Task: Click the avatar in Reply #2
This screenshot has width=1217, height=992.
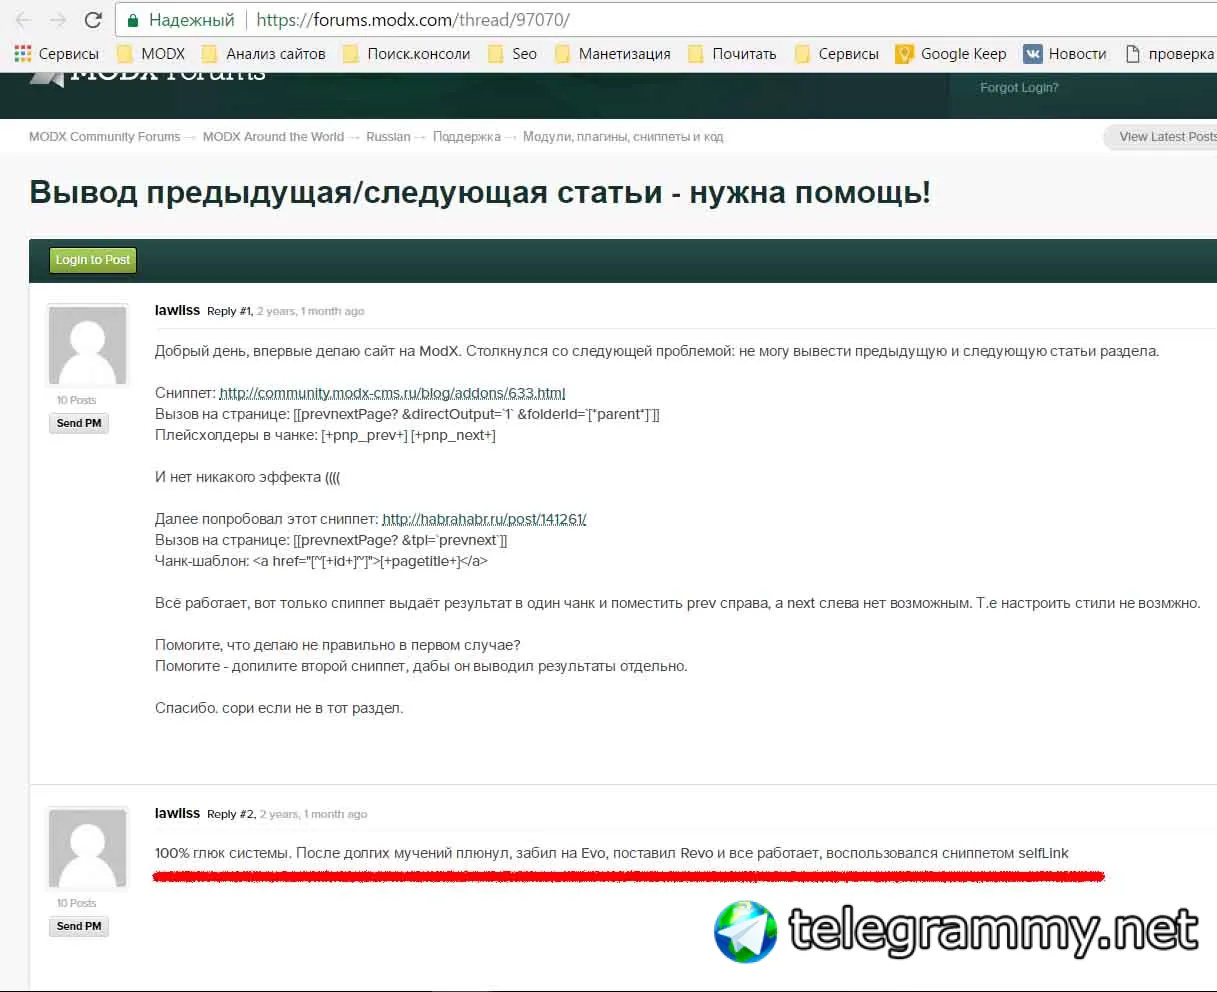Action: [88, 848]
